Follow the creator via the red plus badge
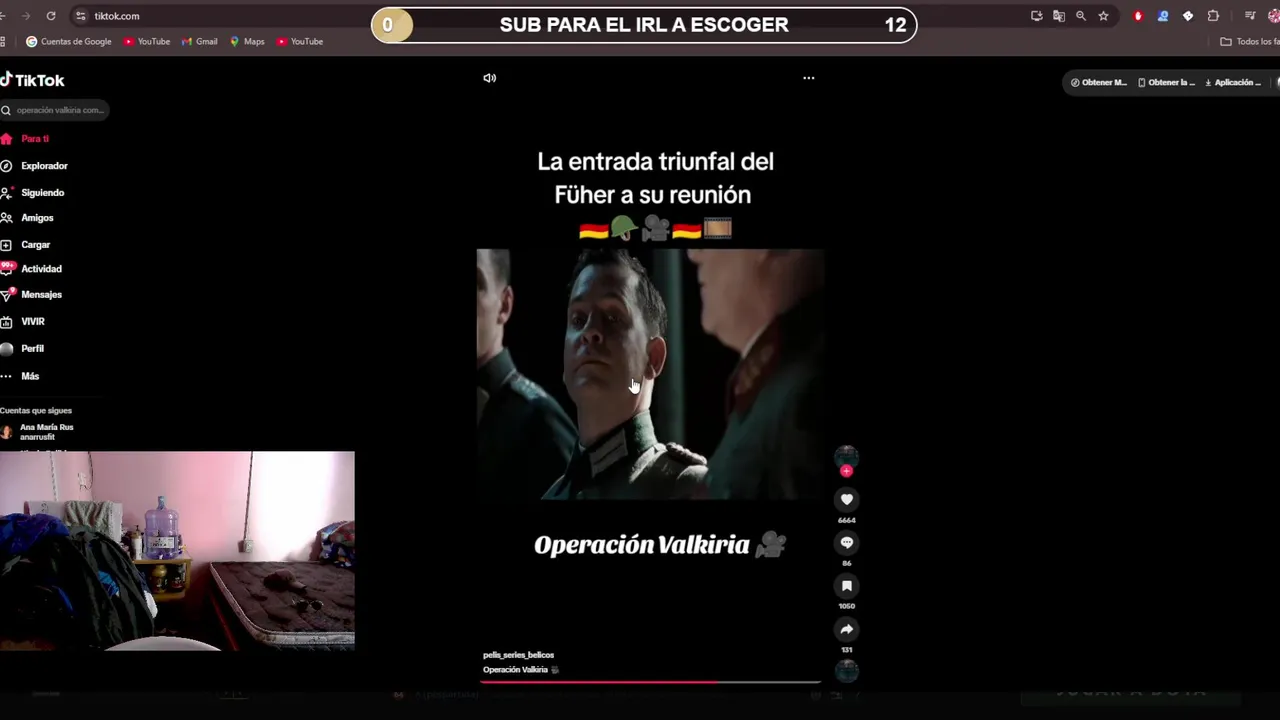The image size is (1280, 720). 847,471
